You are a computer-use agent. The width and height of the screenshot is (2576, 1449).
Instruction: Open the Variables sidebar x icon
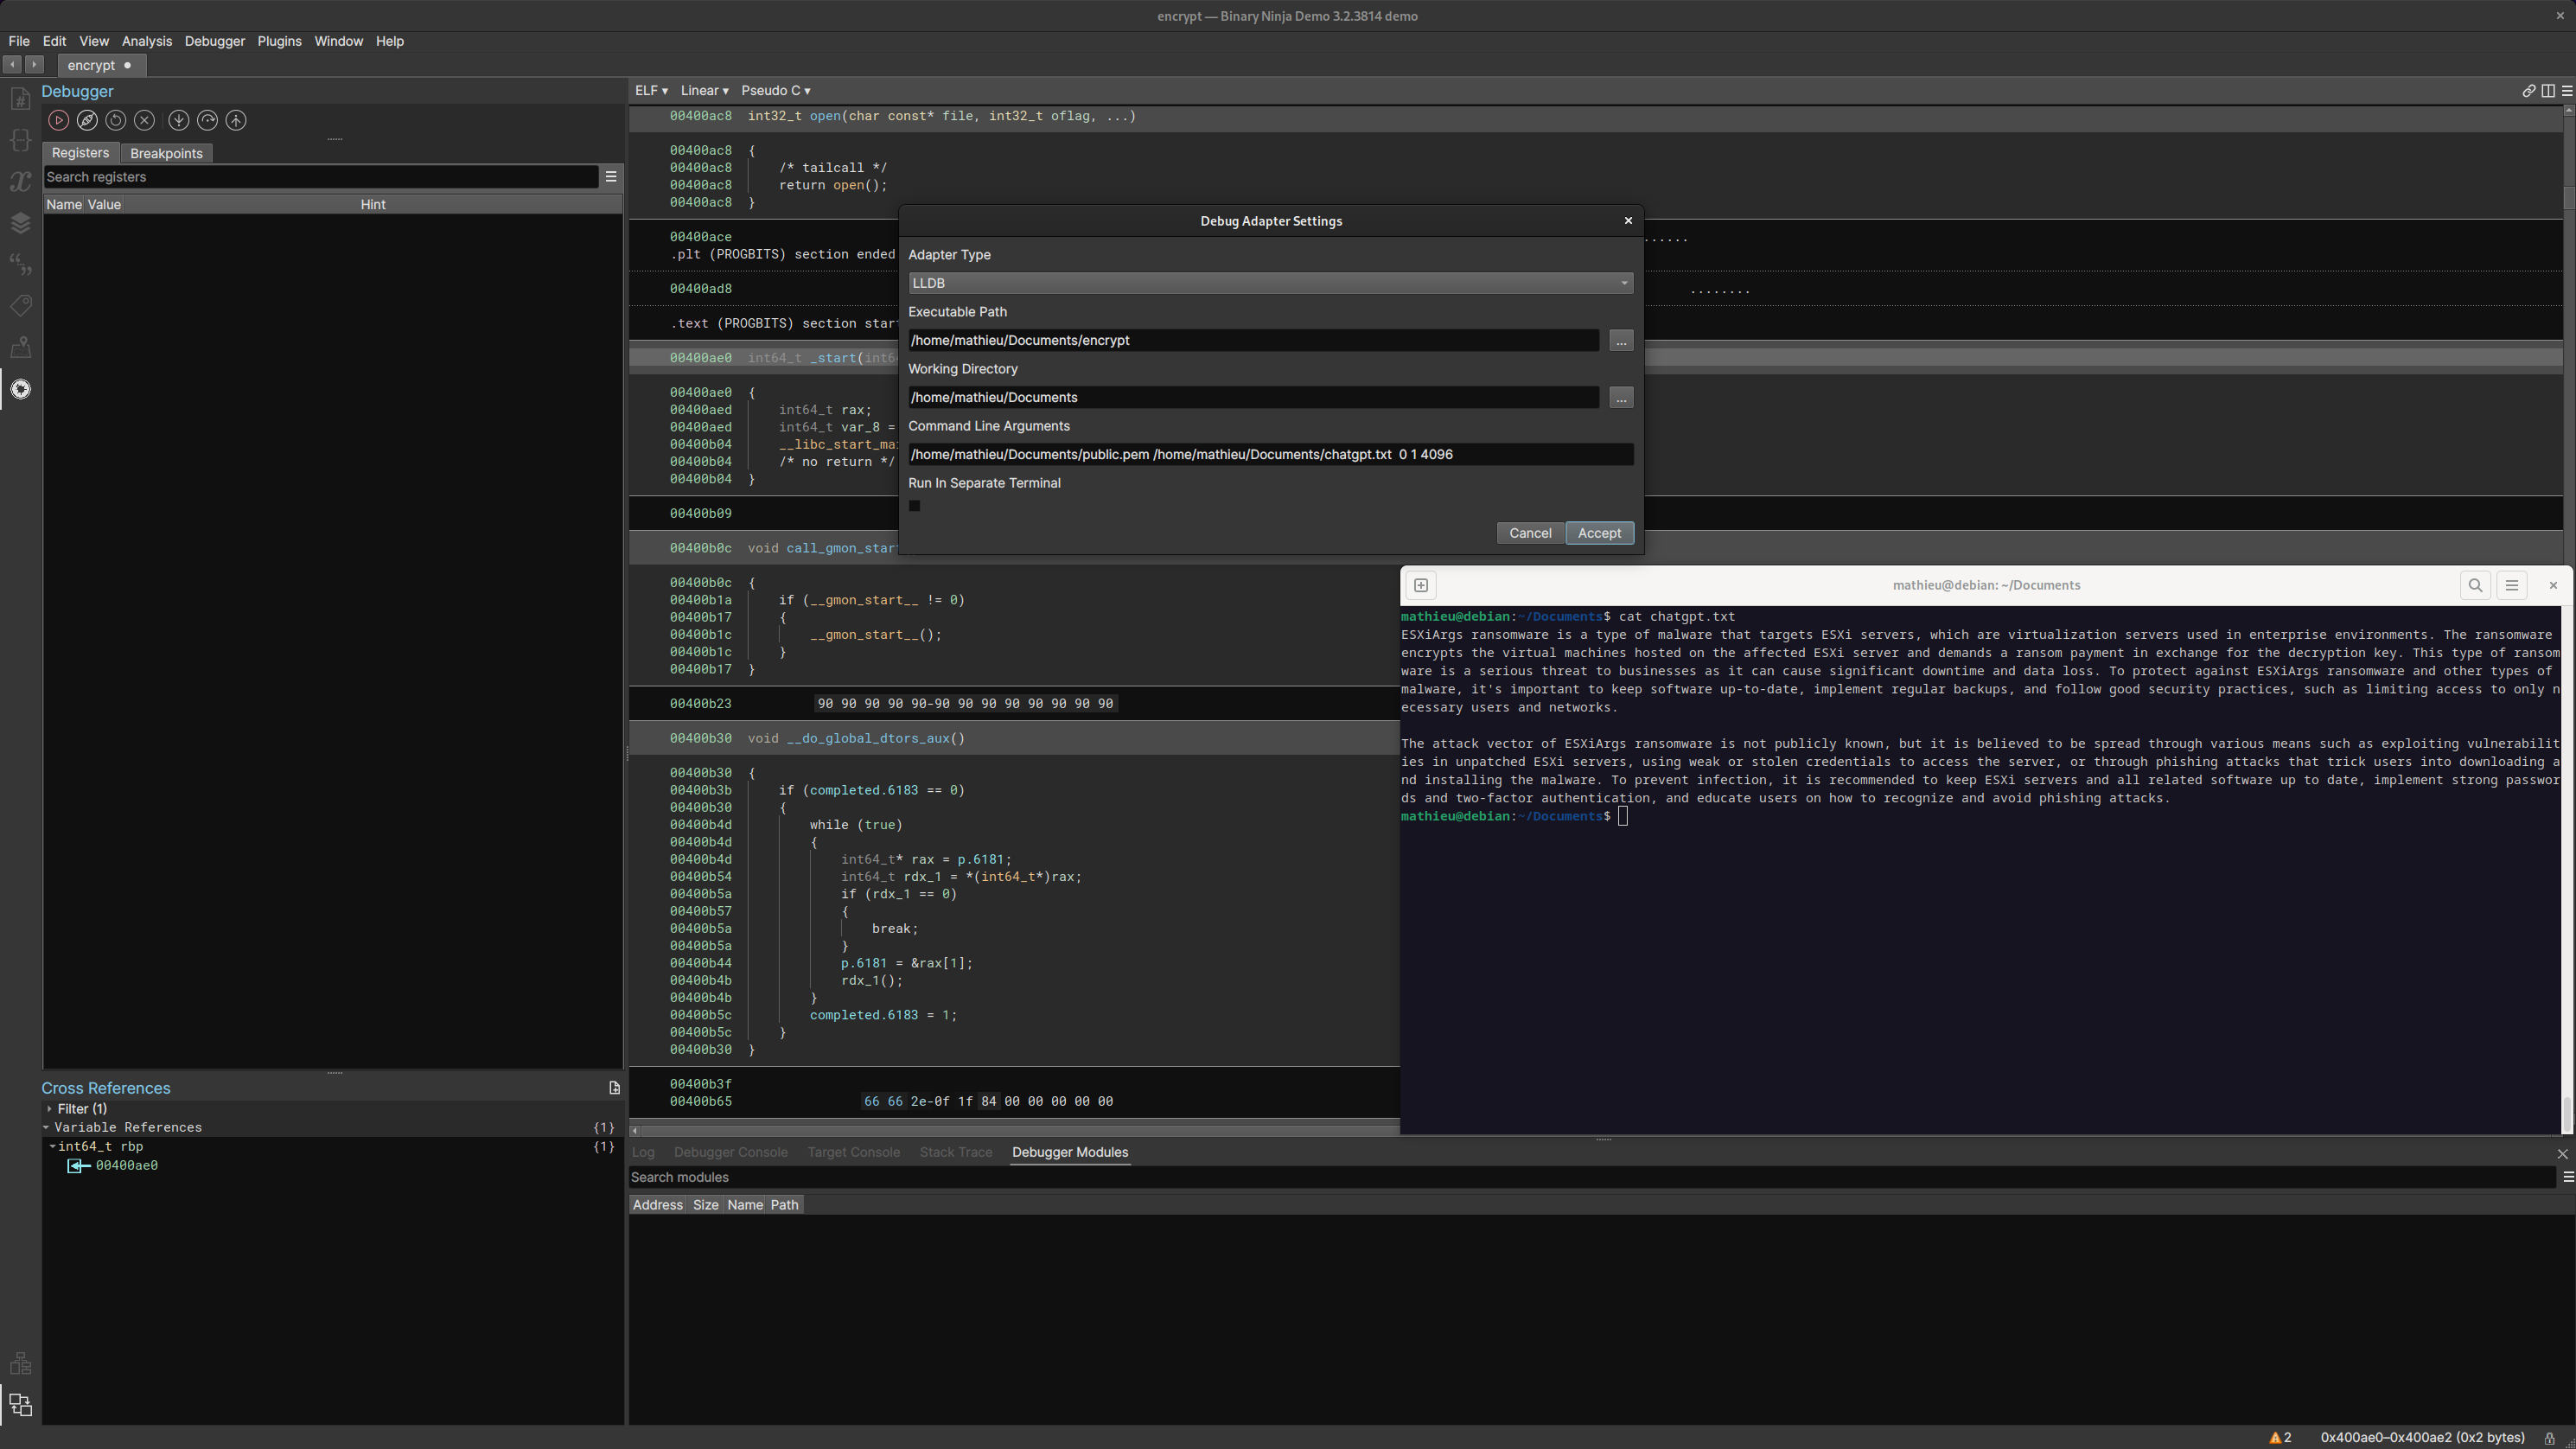pyautogui.click(x=20, y=181)
